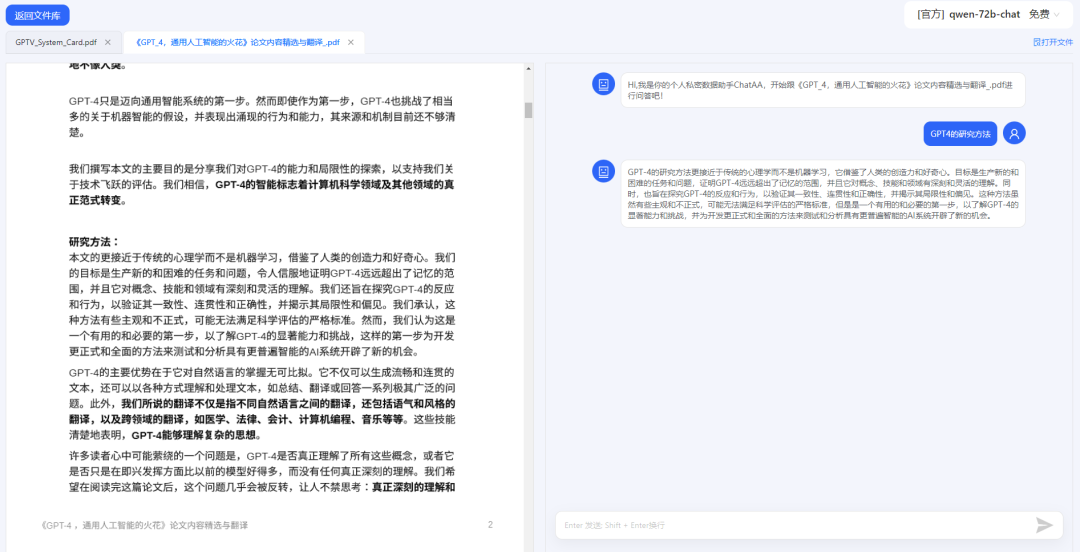Click the paragraph starting 我们撰写本文的主要目的

[262, 185]
